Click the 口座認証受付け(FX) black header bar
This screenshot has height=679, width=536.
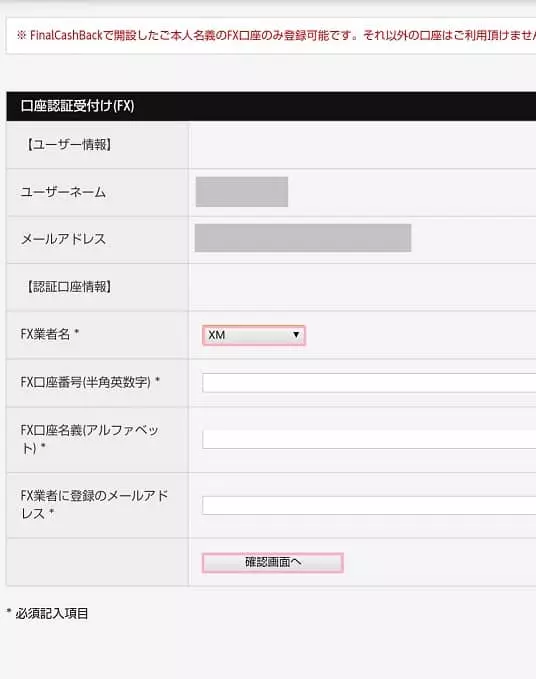(x=271, y=106)
